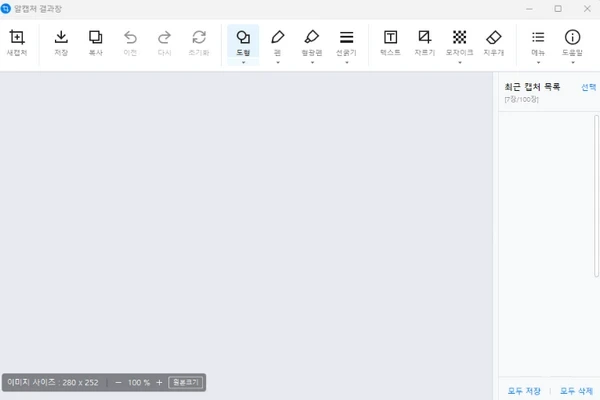Zoom out with the minus button
This screenshot has height=400, width=600.
coord(118,382)
